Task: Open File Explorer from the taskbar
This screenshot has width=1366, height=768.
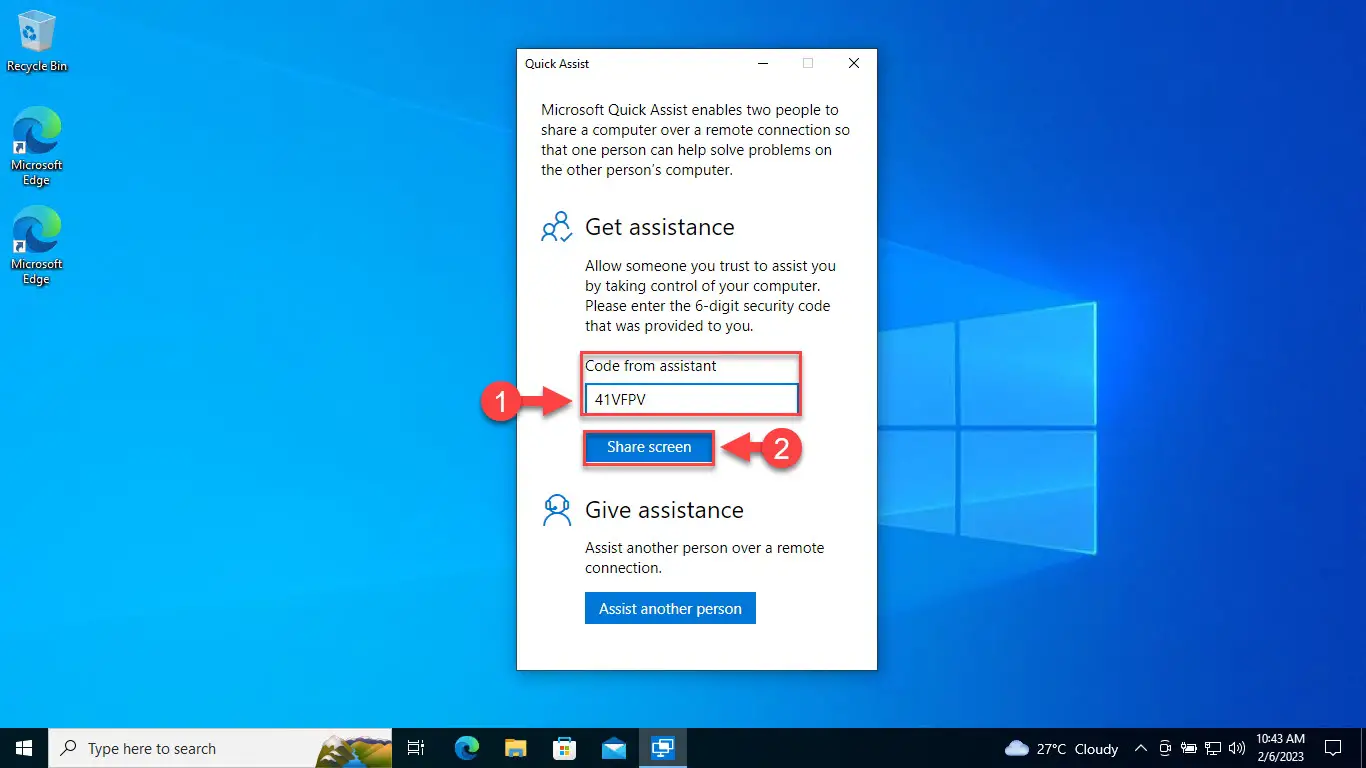Action: 516,748
